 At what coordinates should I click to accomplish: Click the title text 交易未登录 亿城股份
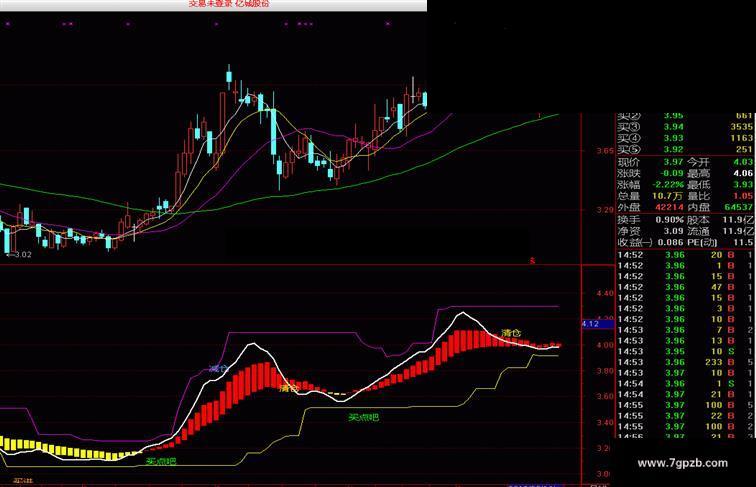tap(229, 3)
